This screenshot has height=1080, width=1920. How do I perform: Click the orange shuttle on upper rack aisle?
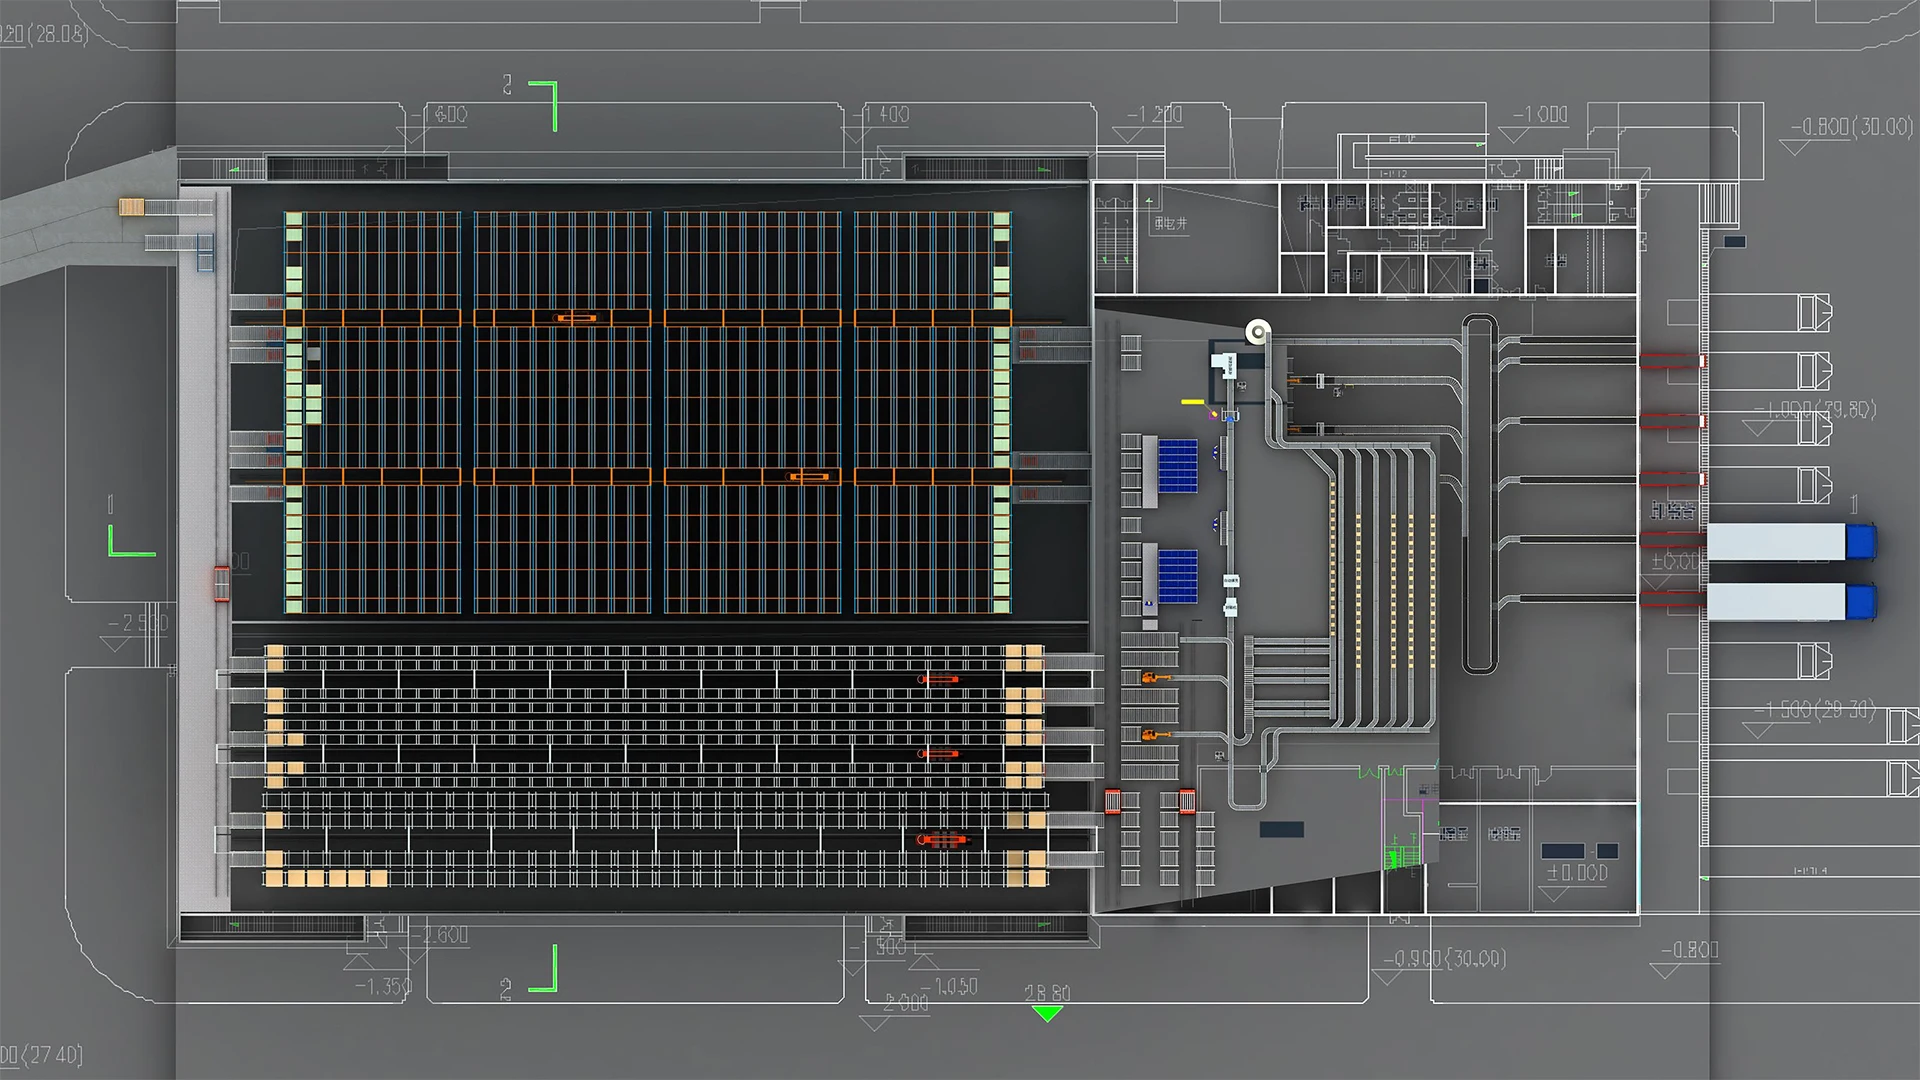pos(576,318)
